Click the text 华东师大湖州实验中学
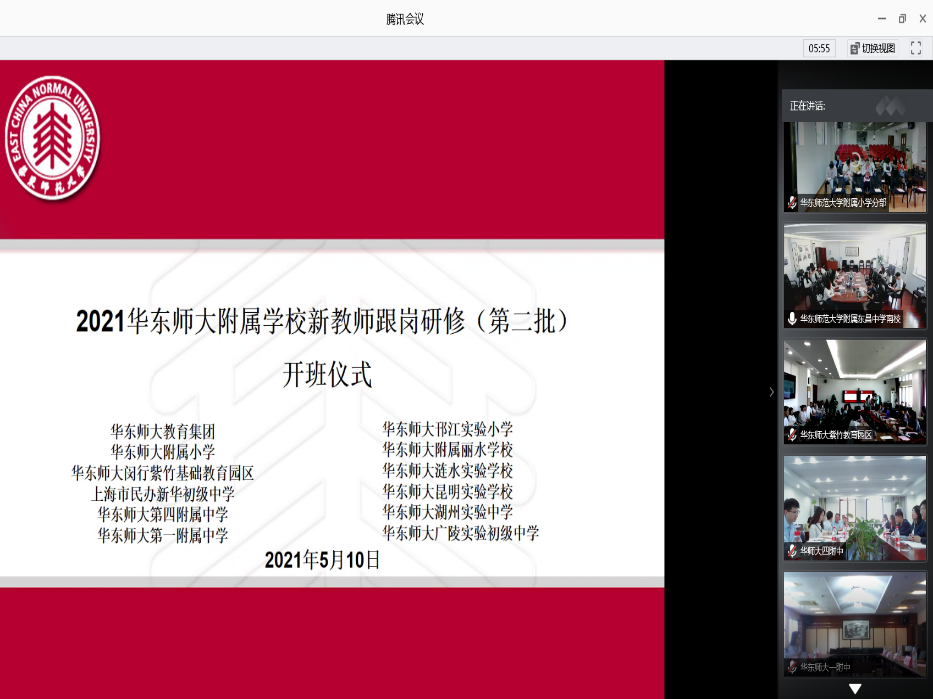Image resolution: width=933 pixels, height=699 pixels. pyautogui.click(x=447, y=512)
